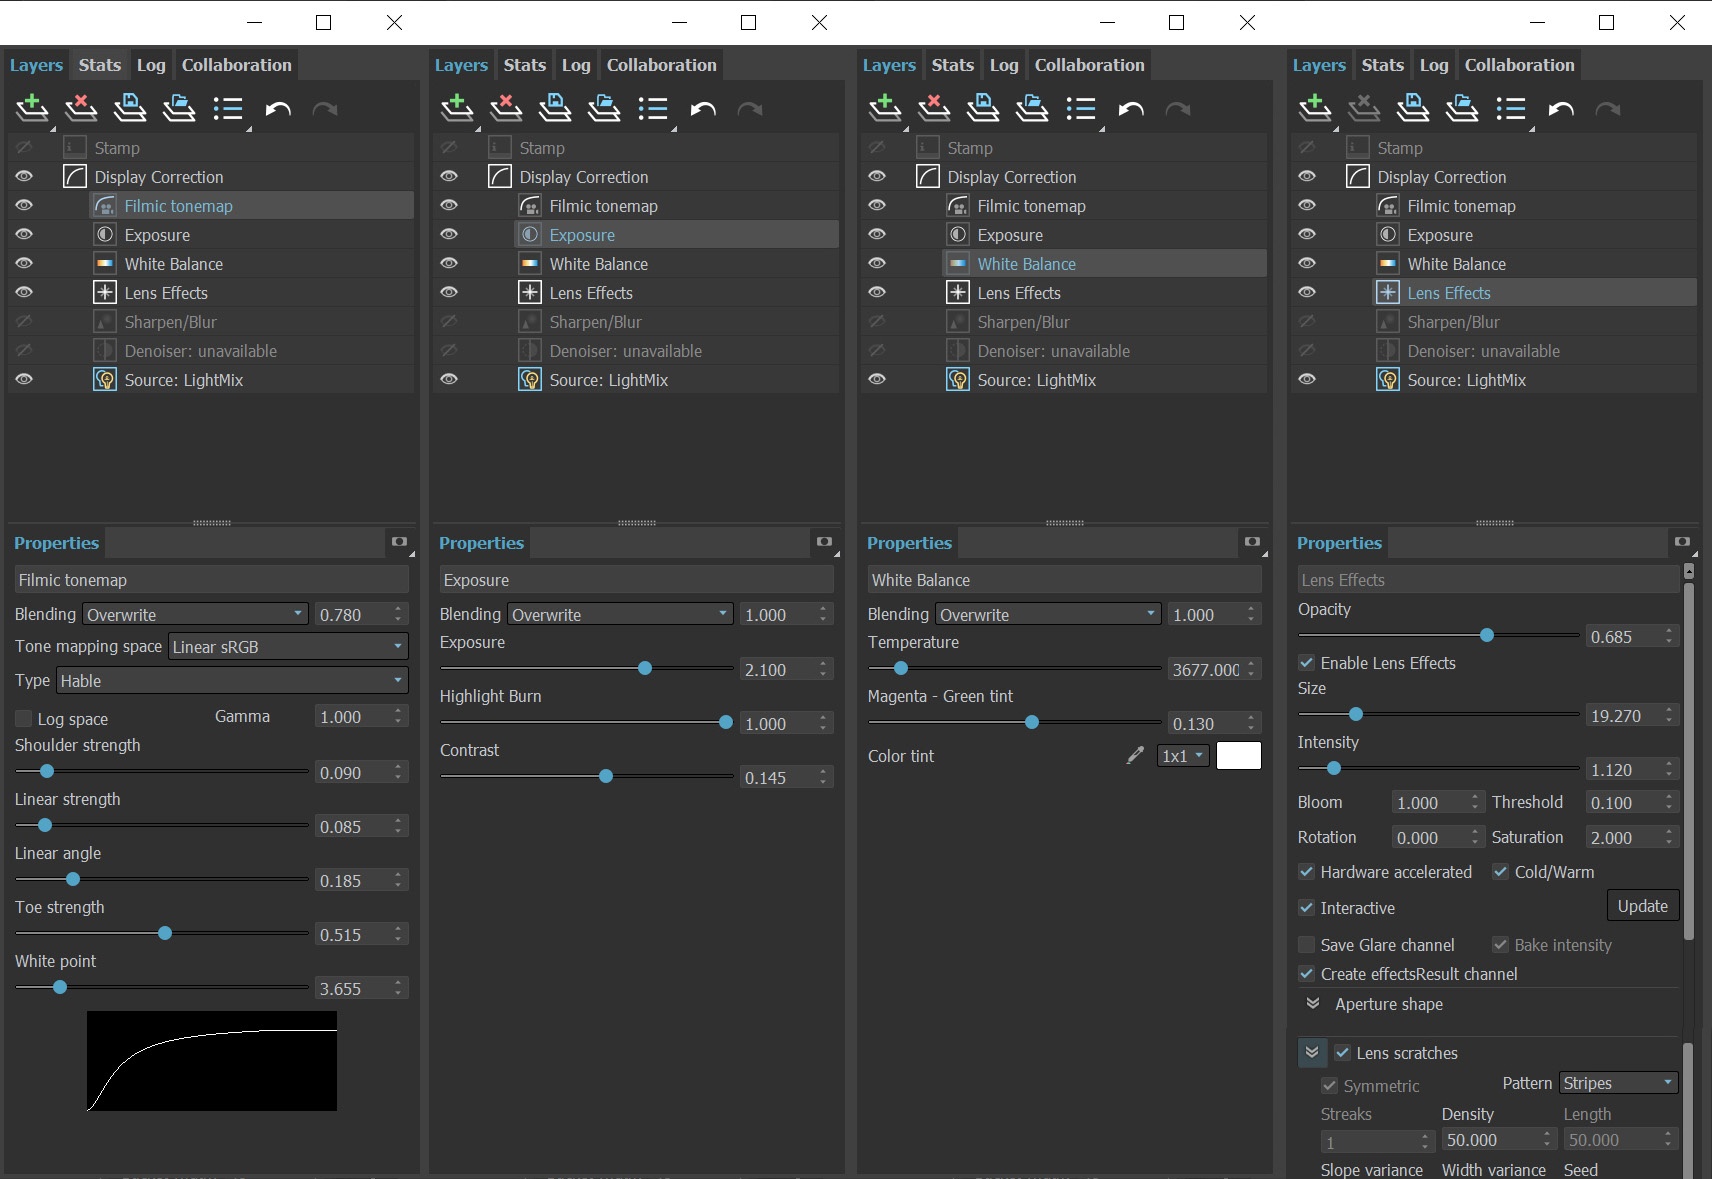Click load layers icon in Filmic tonemap panel
Image resolution: width=1712 pixels, height=1179 pixels.
(x=179, y=107)
